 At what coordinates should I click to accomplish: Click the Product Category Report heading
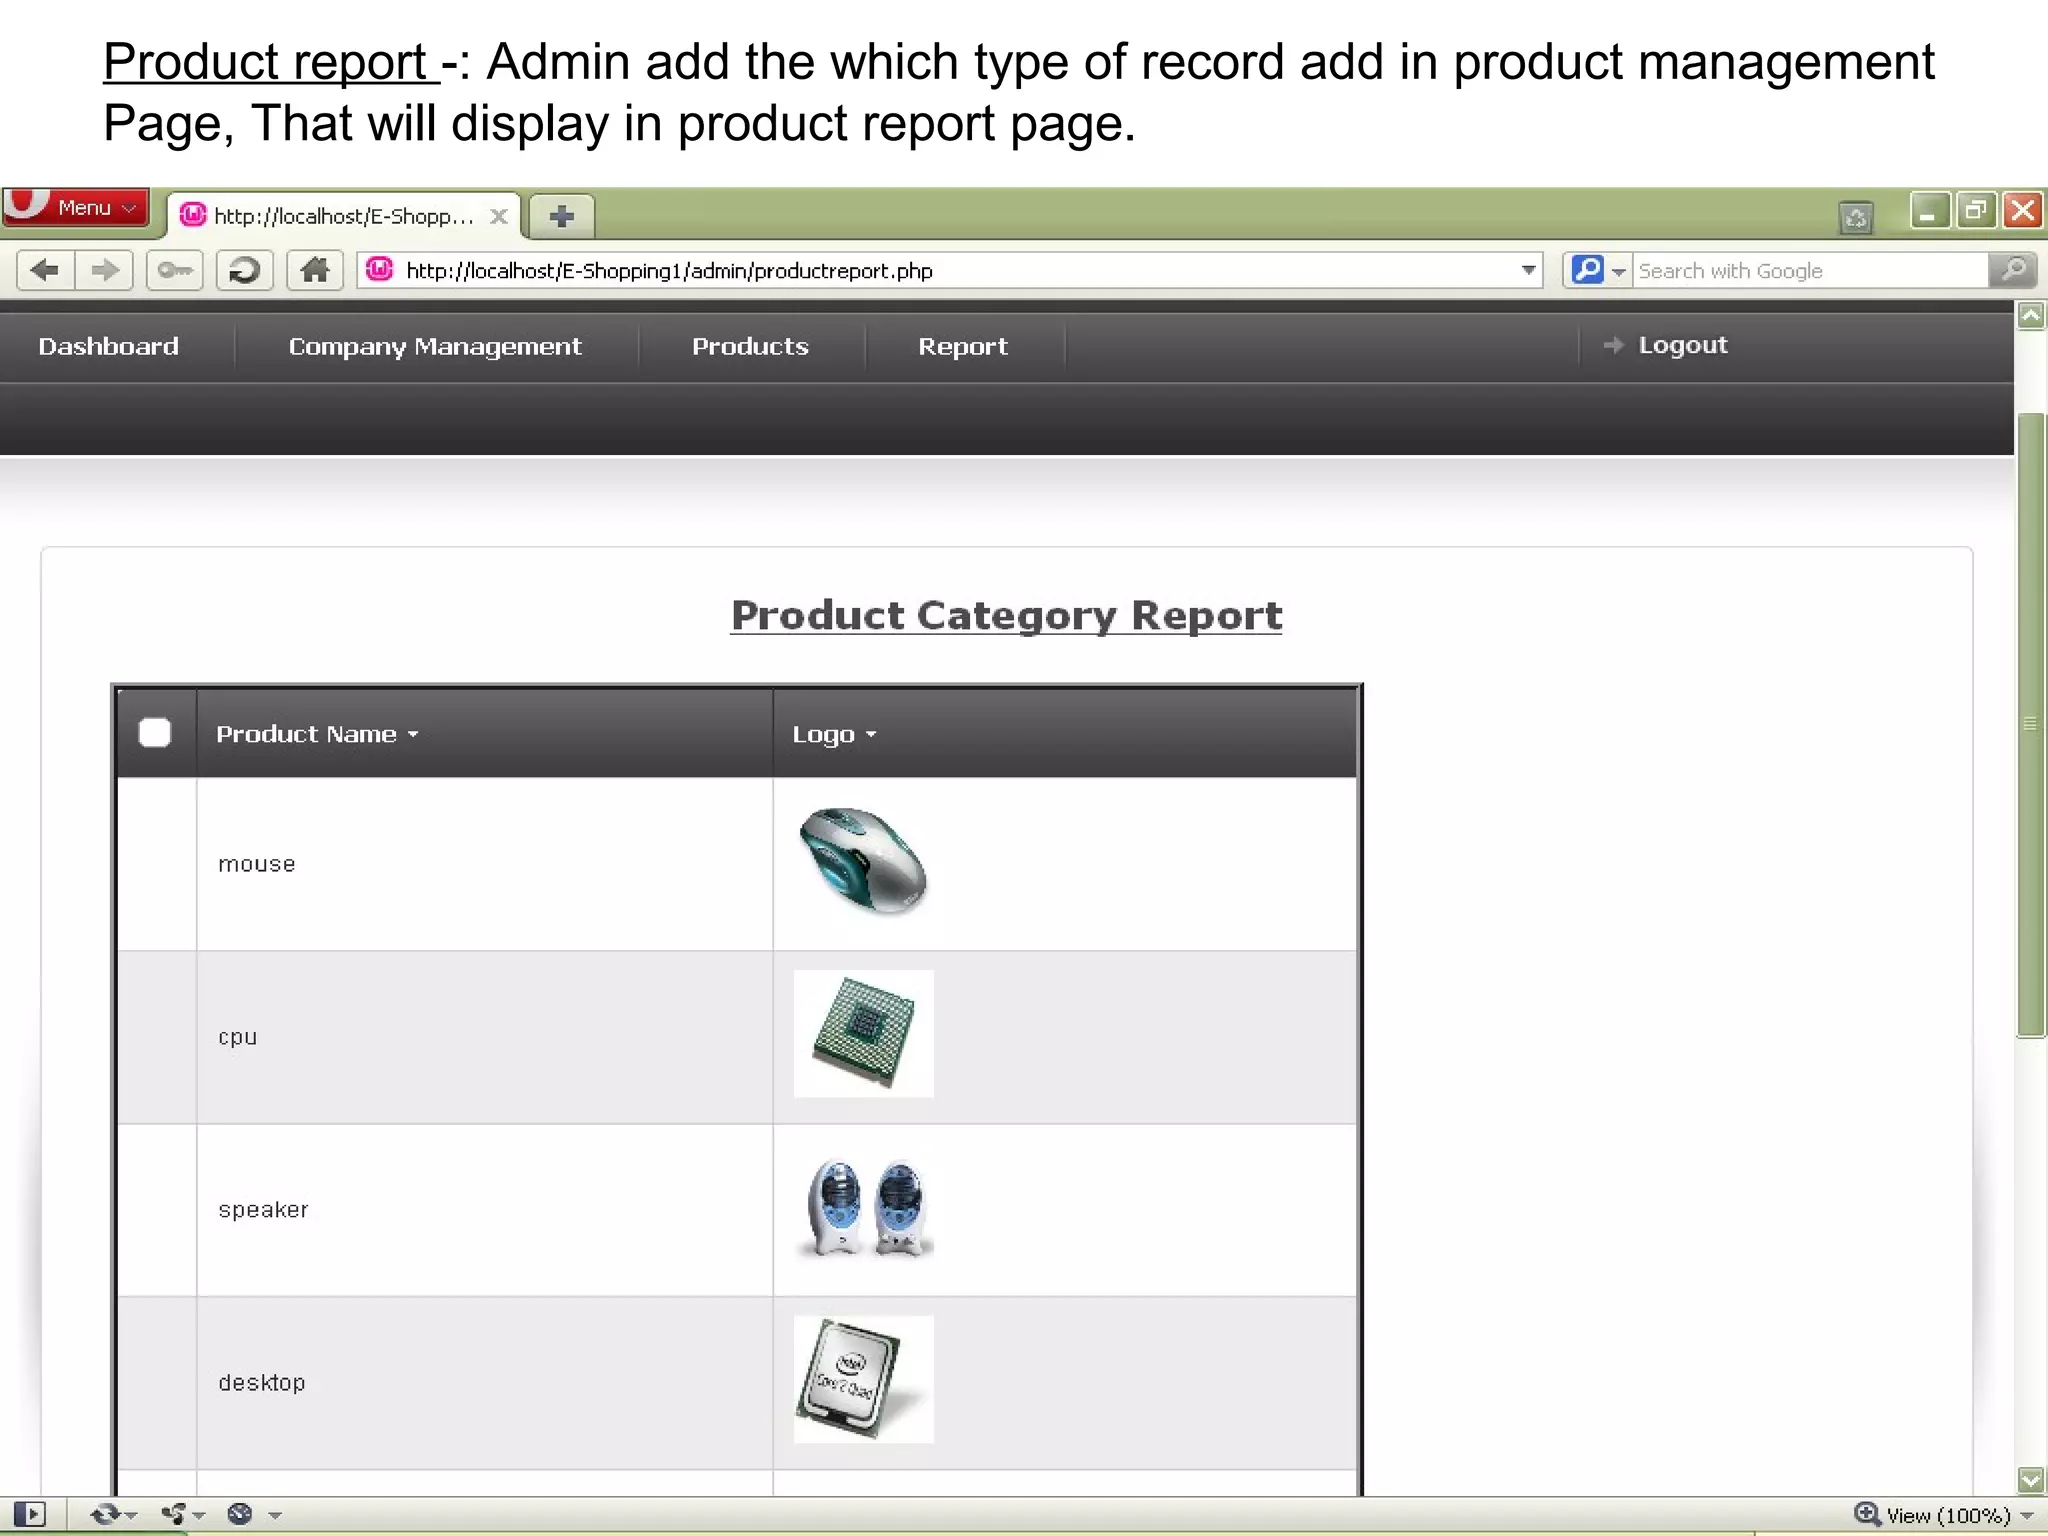coord(1006,615)
